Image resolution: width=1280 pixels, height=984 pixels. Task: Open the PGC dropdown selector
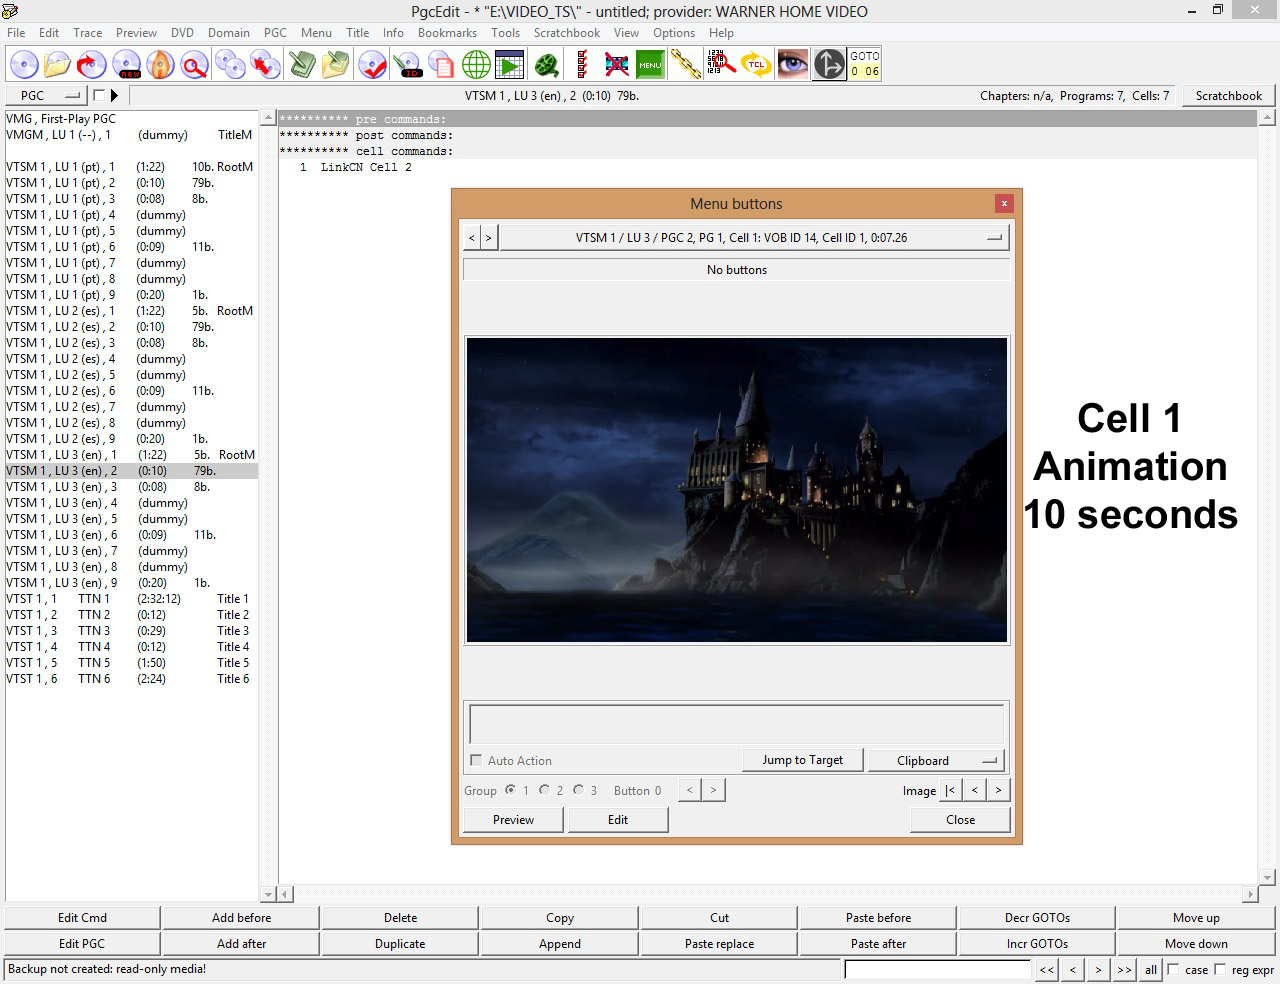point(46,96)
